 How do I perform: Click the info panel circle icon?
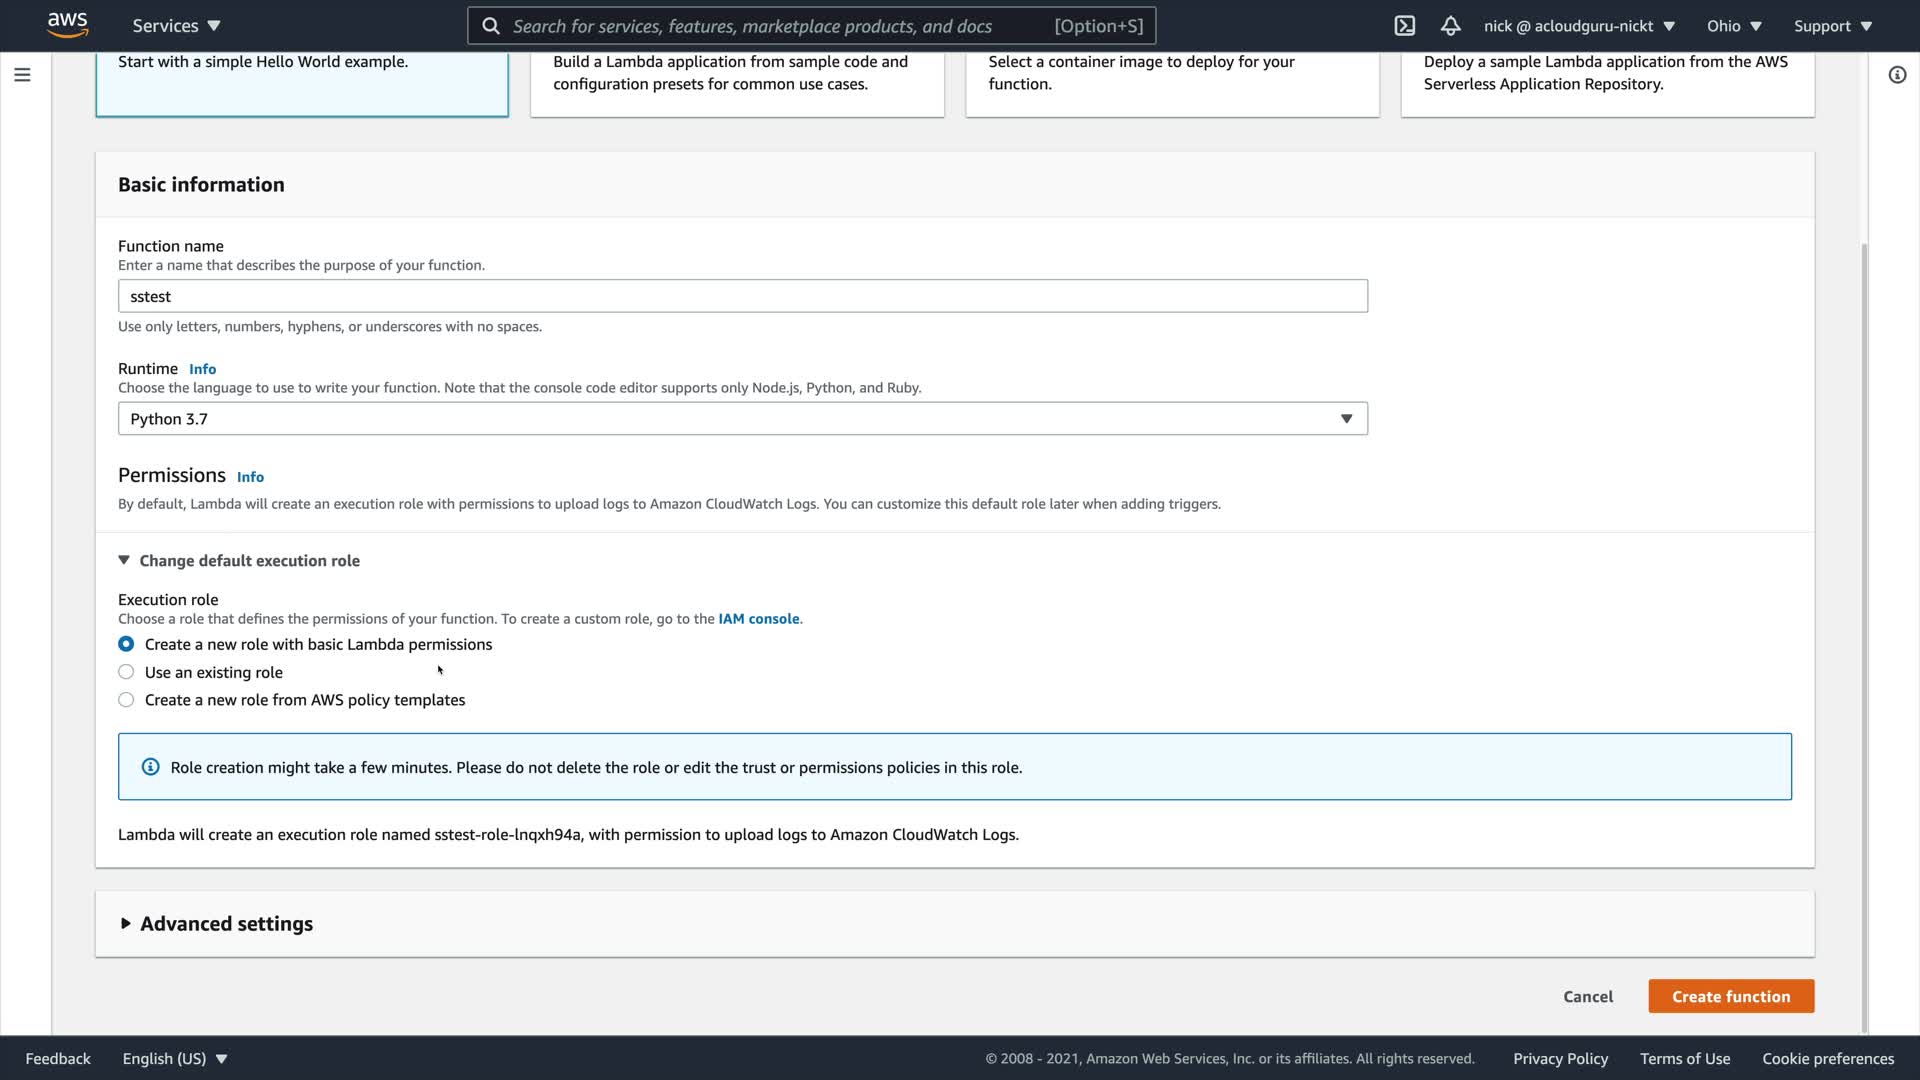(x=1897, y=75)
